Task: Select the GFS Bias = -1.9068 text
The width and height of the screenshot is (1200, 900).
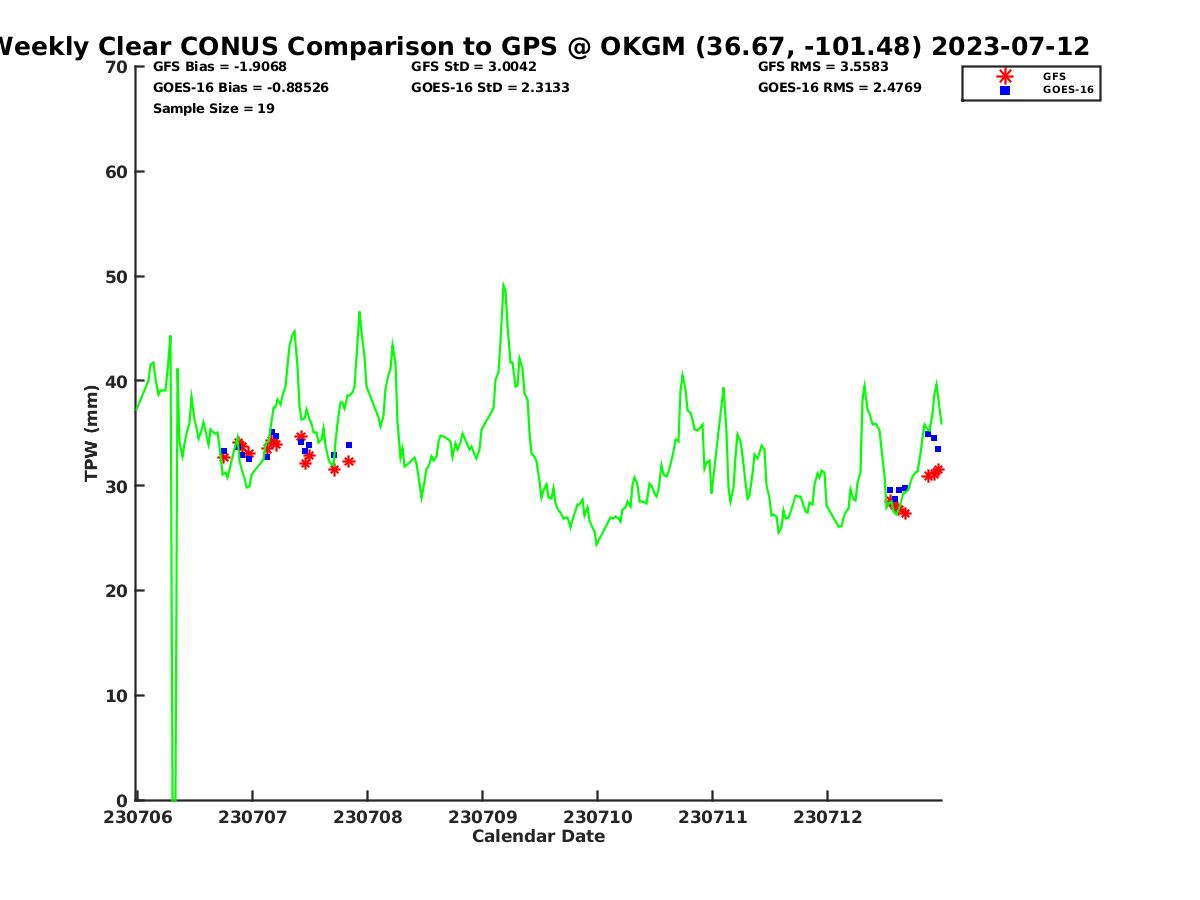Action: 220,67
